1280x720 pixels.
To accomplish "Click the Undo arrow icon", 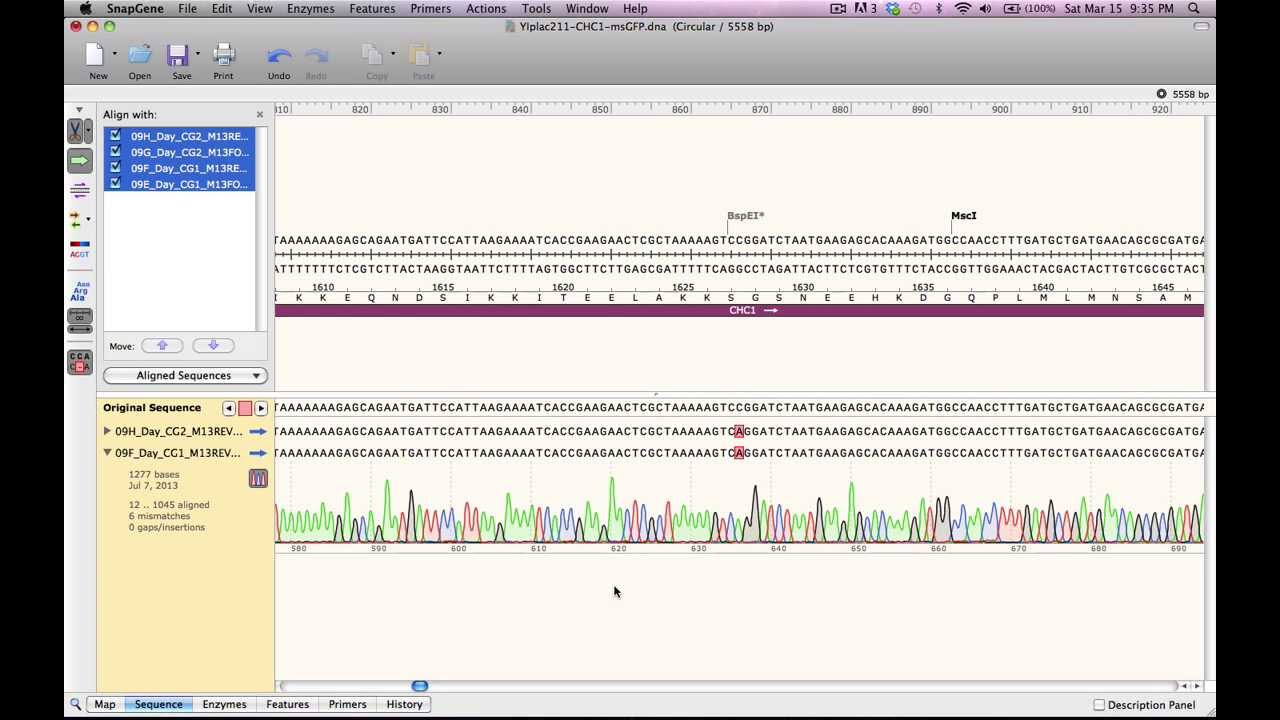I will [279, 55].
